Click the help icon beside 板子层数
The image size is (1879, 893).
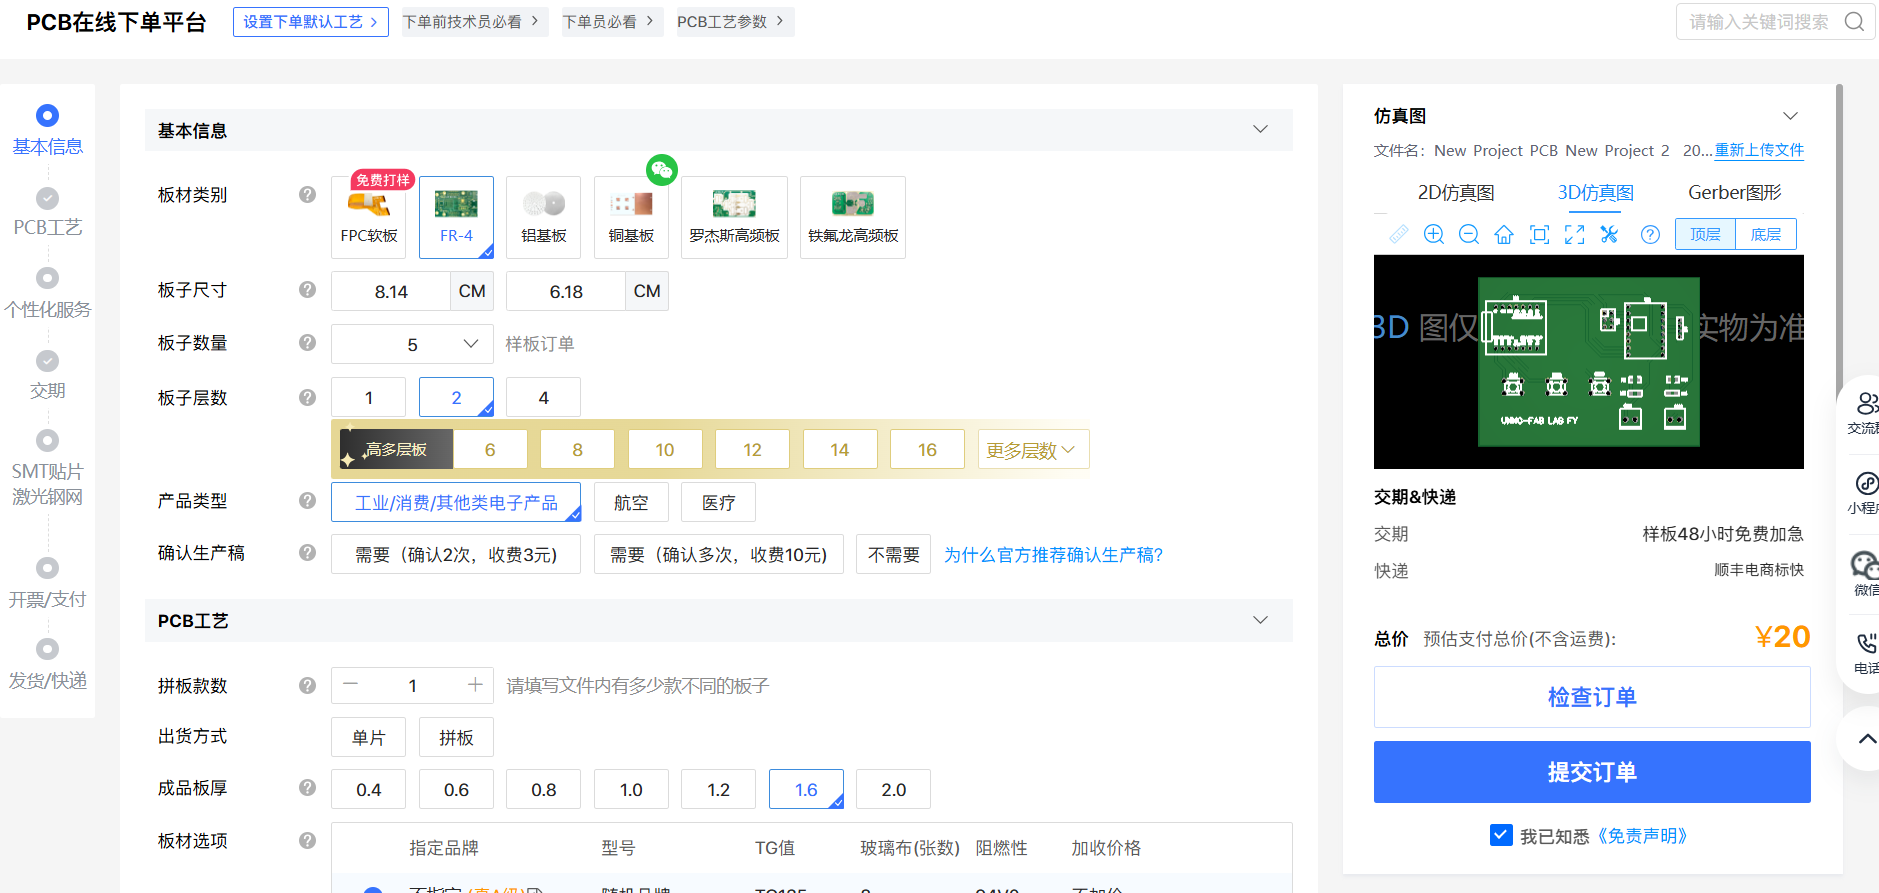(307, 397)
